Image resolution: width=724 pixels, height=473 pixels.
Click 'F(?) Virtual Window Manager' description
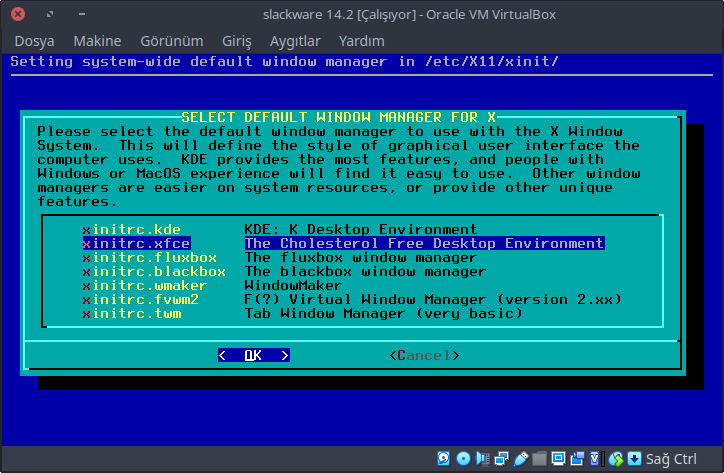[433, 299]
